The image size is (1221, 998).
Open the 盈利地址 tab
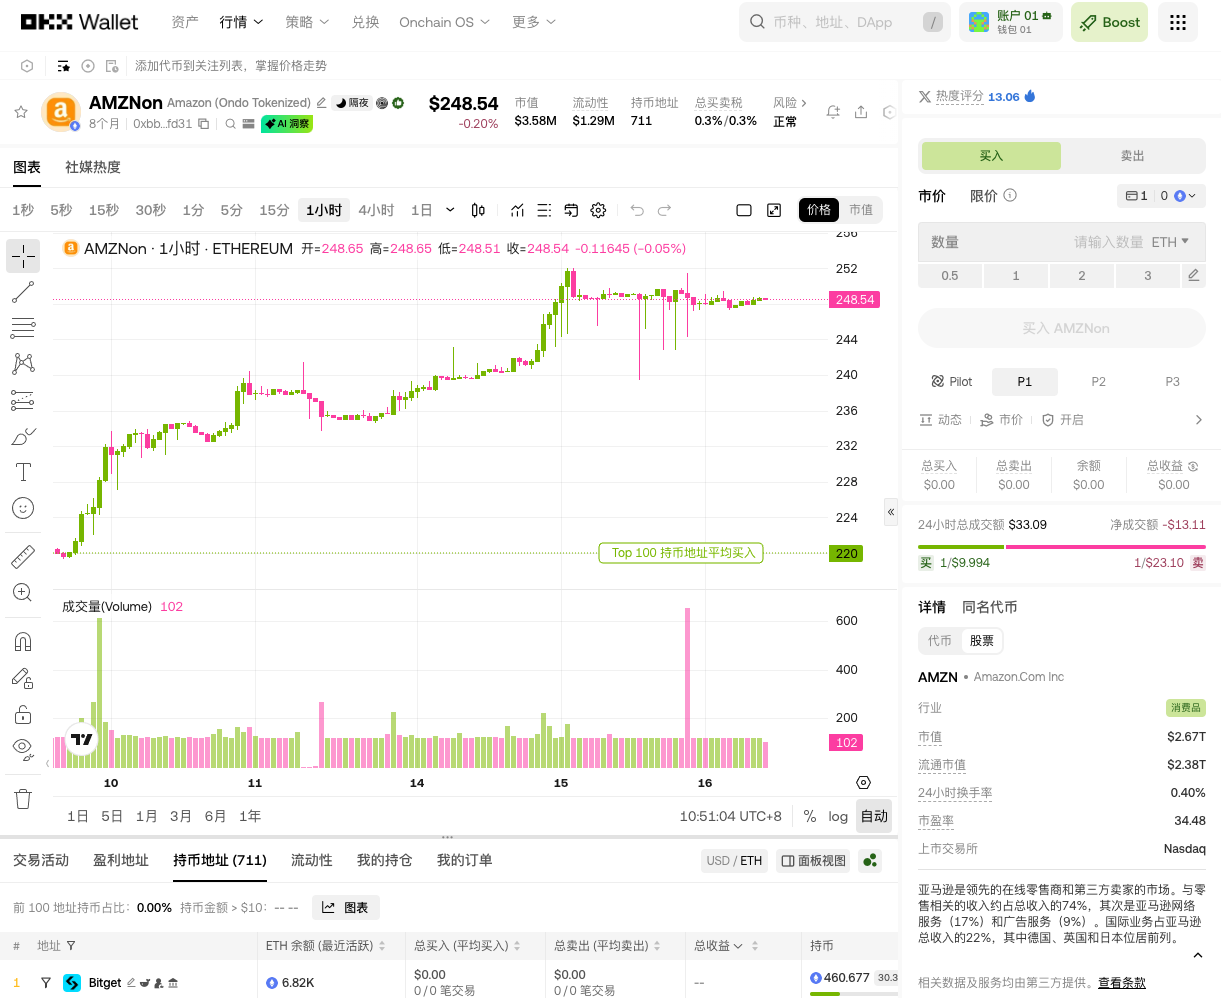[121, 860]
